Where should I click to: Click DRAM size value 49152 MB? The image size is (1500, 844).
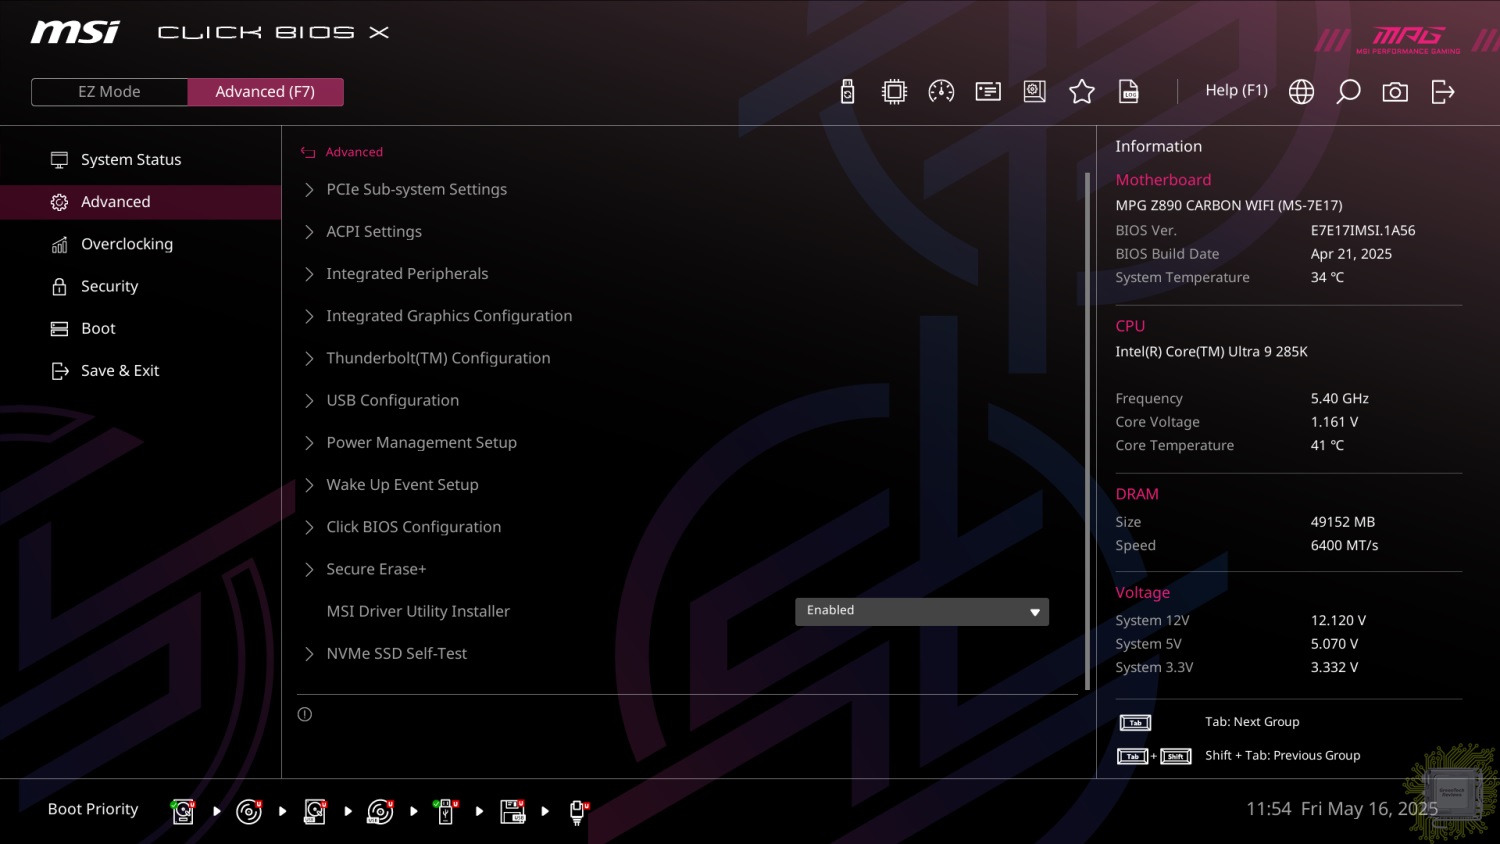1343,522
